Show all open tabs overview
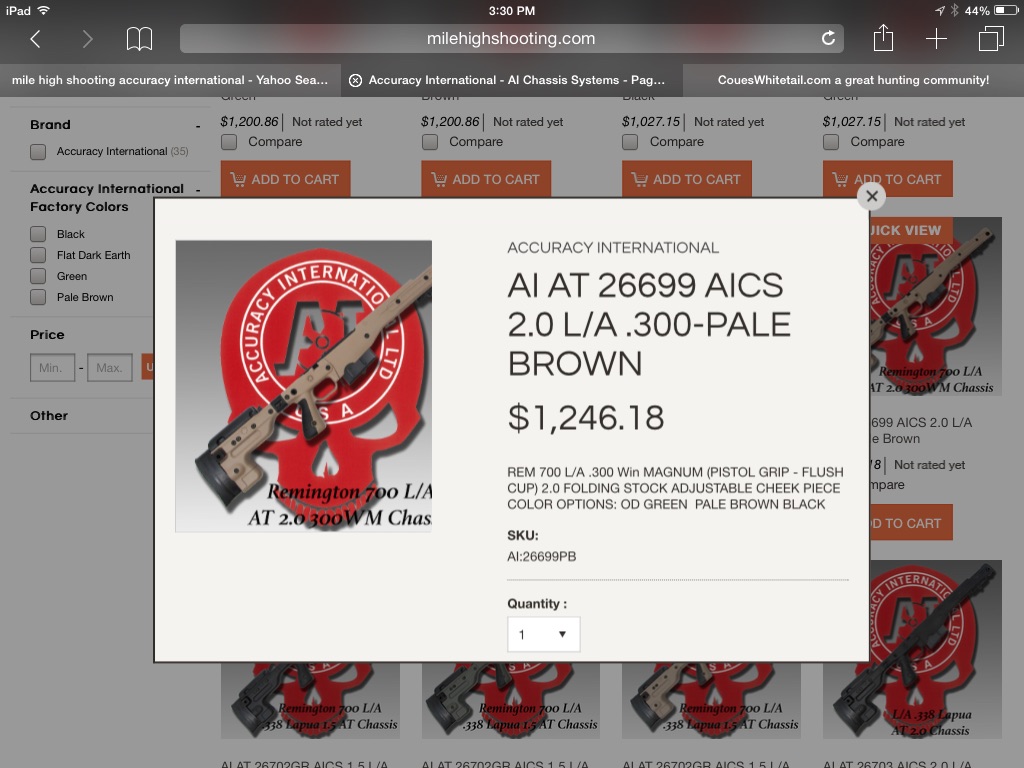1024x768 pixels. coord(991,39)
